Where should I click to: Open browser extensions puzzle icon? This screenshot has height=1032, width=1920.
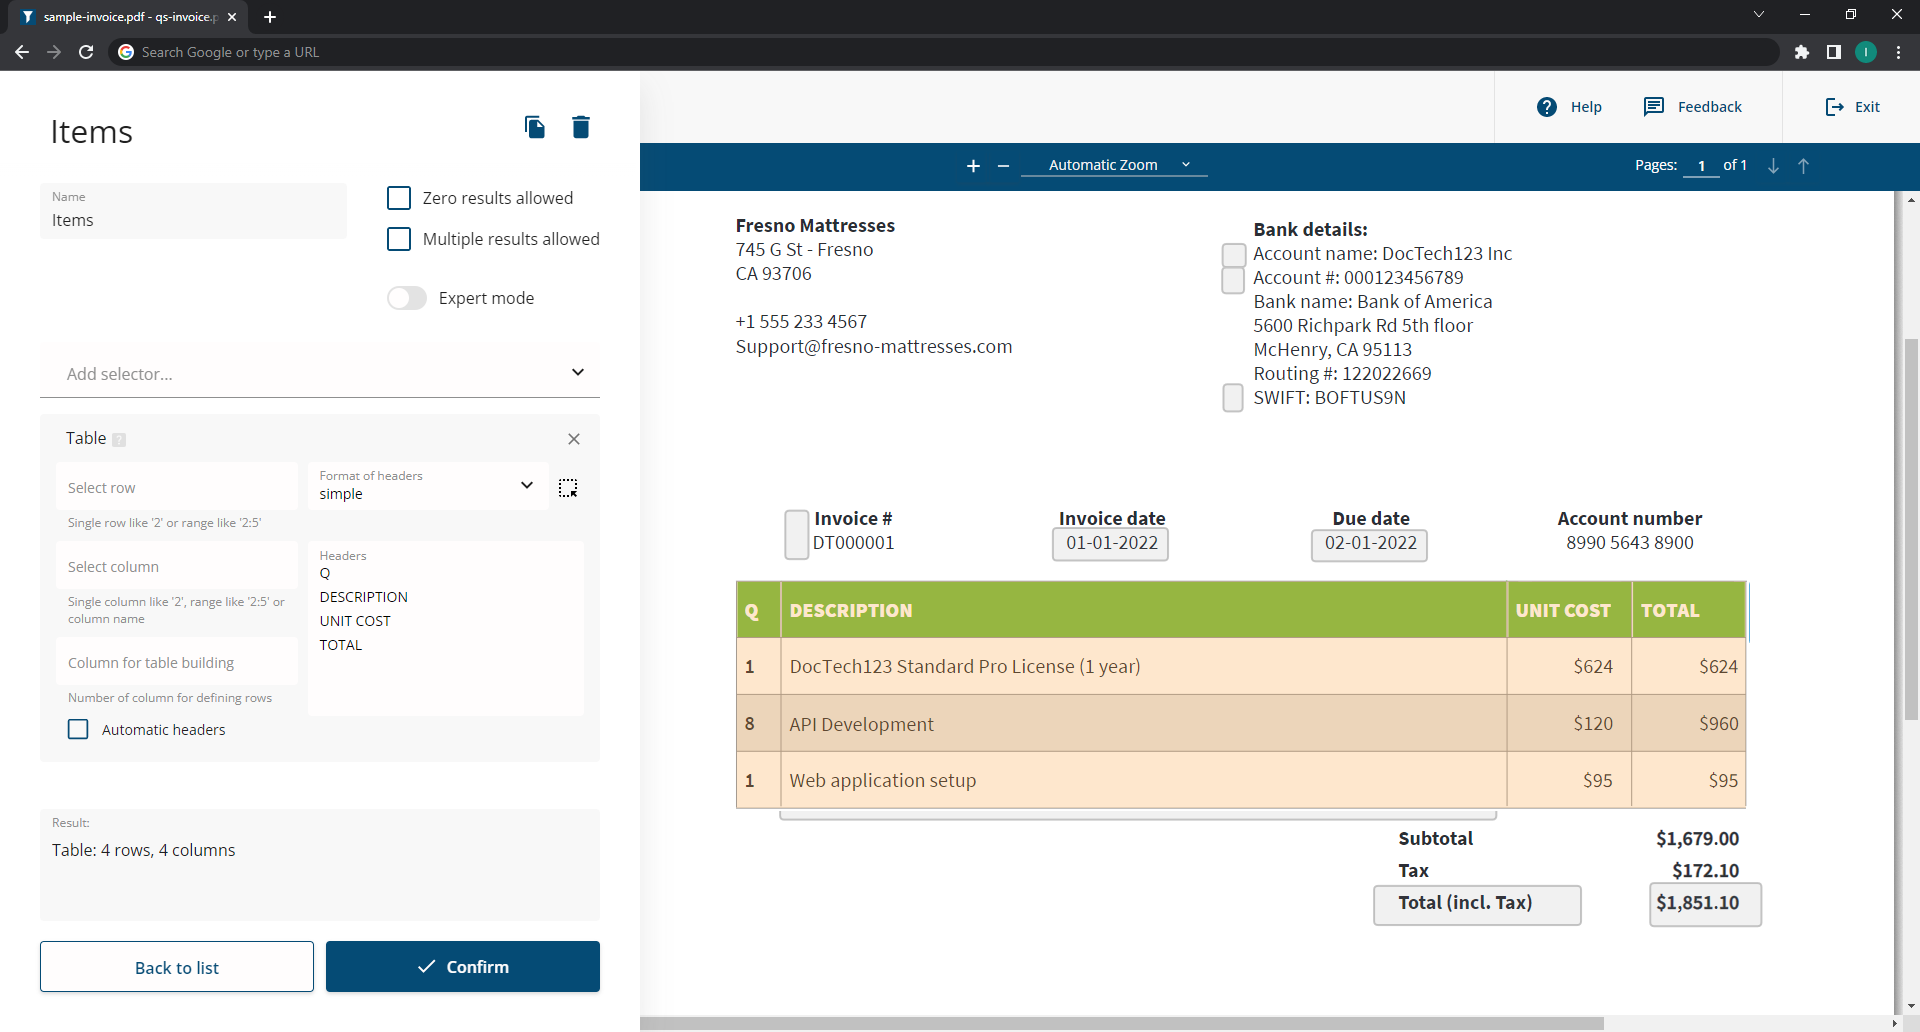pos(1802,52)
